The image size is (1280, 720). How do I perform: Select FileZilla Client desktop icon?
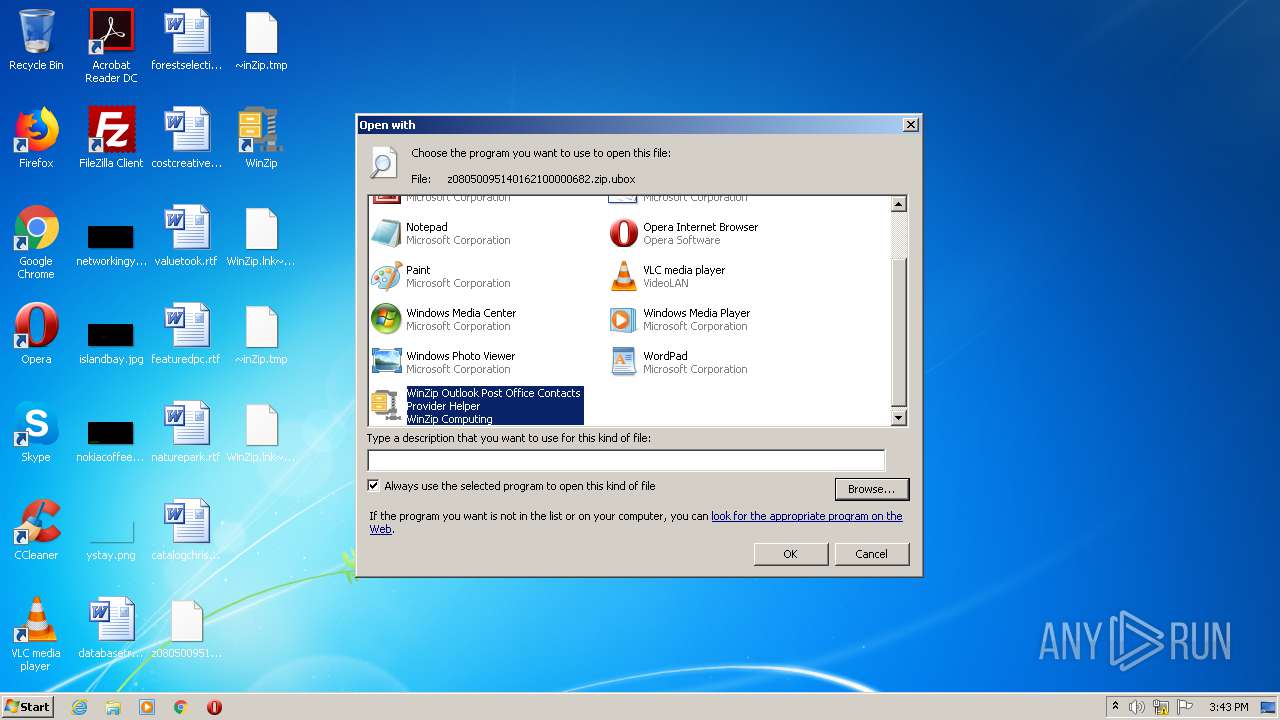(111, 138)
